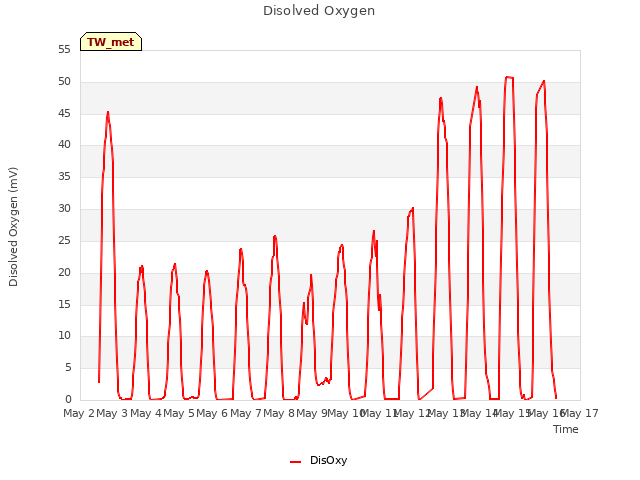The height and width of the screenshot is (480, 640).
Task: Click the y-axis value 40
Action: pos(64,145)
